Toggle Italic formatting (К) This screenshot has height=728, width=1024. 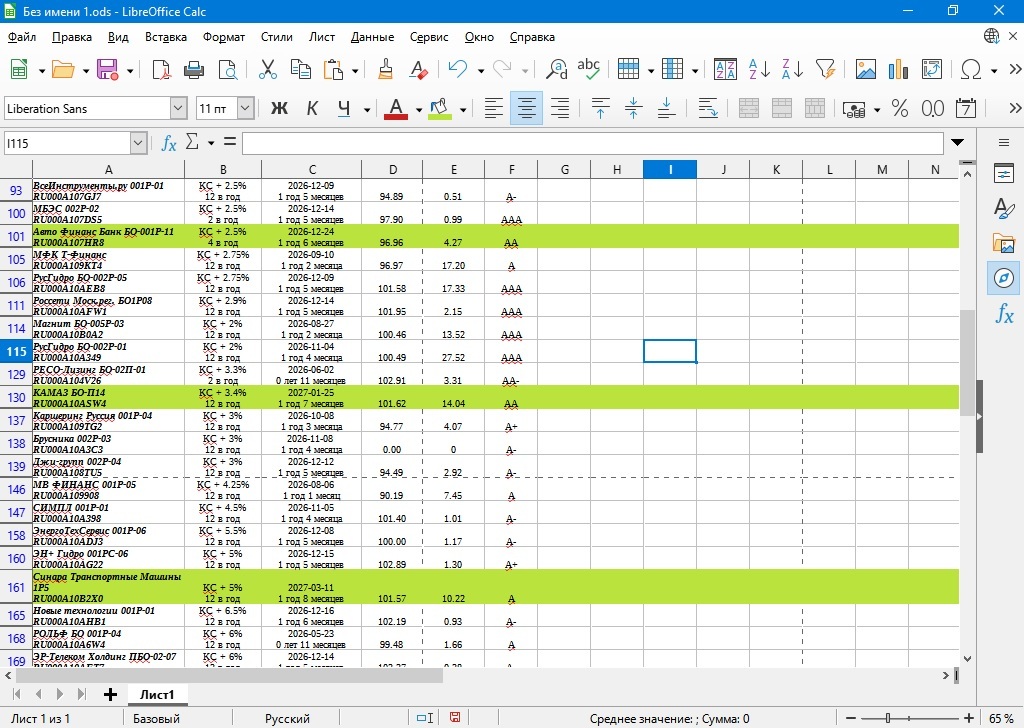click(x=312, y=108)
